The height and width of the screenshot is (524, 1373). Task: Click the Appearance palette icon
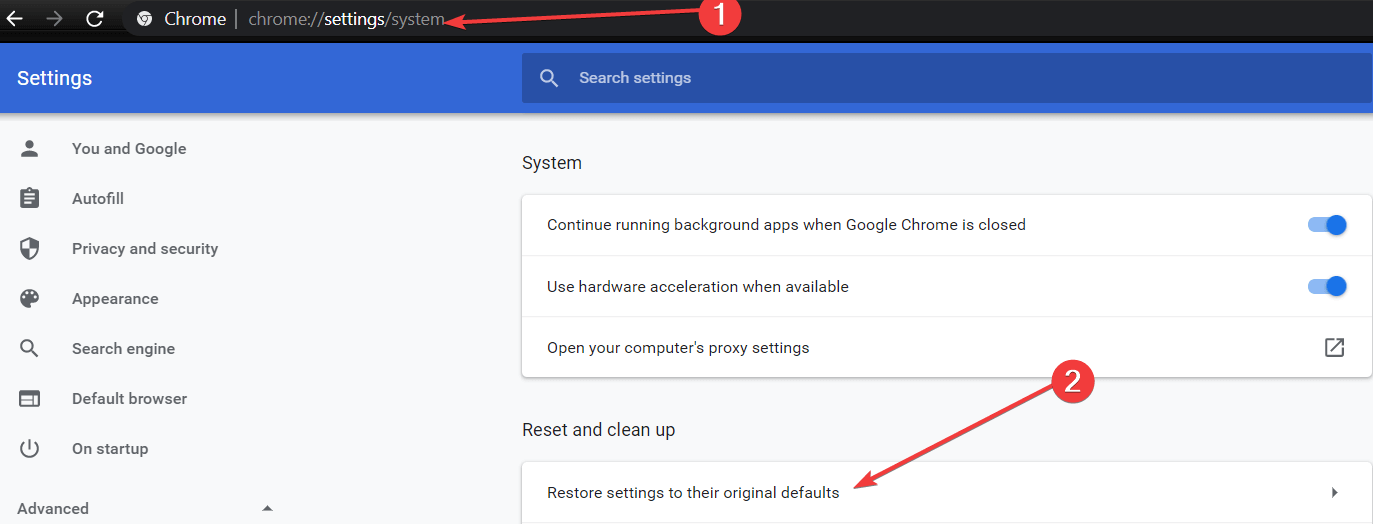coord(30,299)
